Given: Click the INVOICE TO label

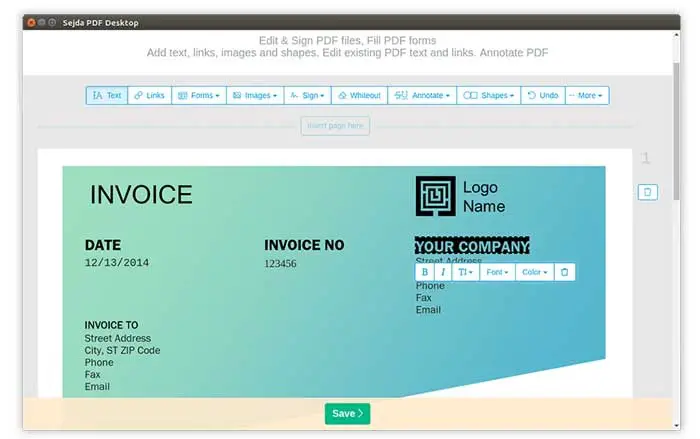Looking at the screenshot, I should coord(112,325).
